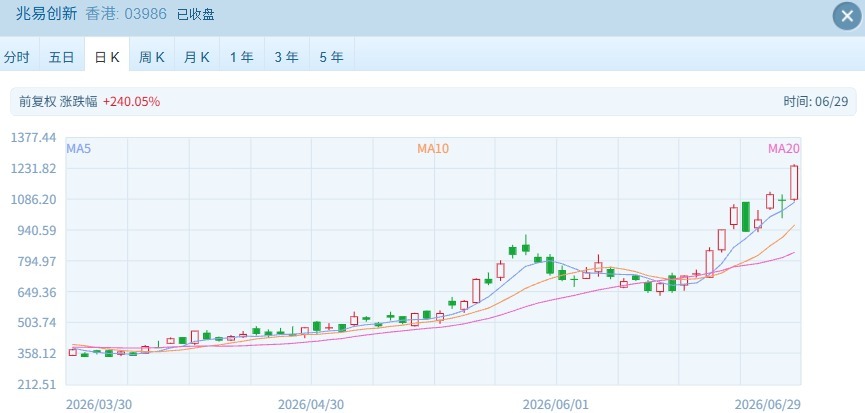
Task: Click the 2026/06/29 date axis label
Action: (767, 404)
